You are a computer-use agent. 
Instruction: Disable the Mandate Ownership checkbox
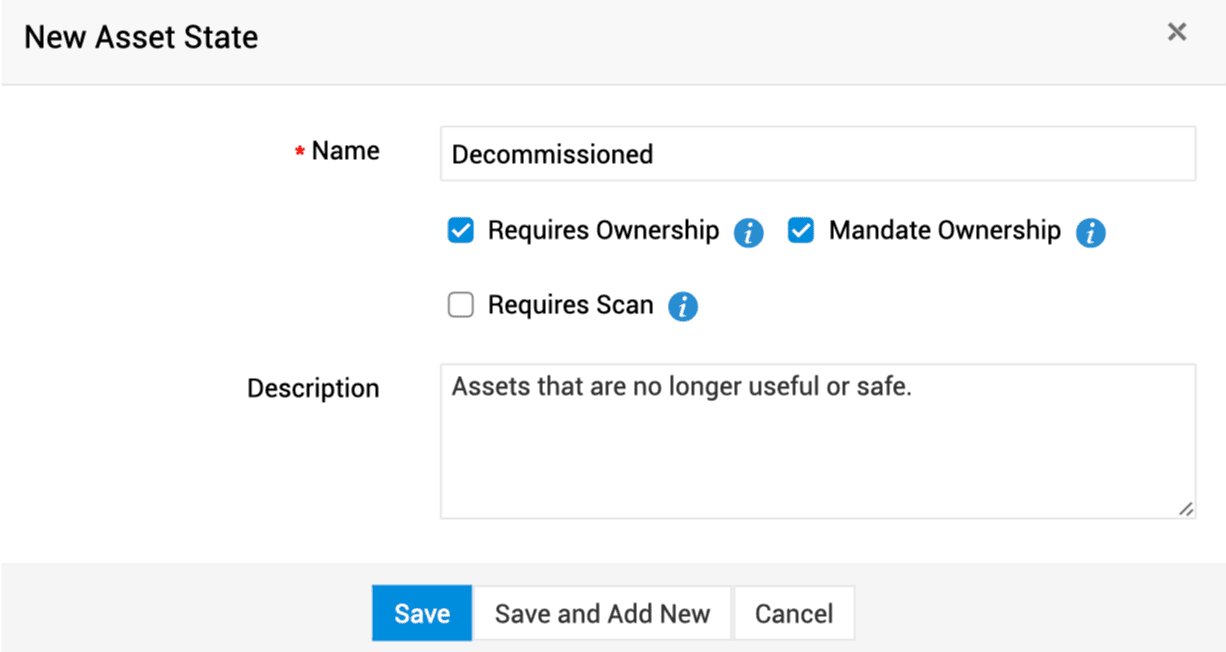(801, 232)
